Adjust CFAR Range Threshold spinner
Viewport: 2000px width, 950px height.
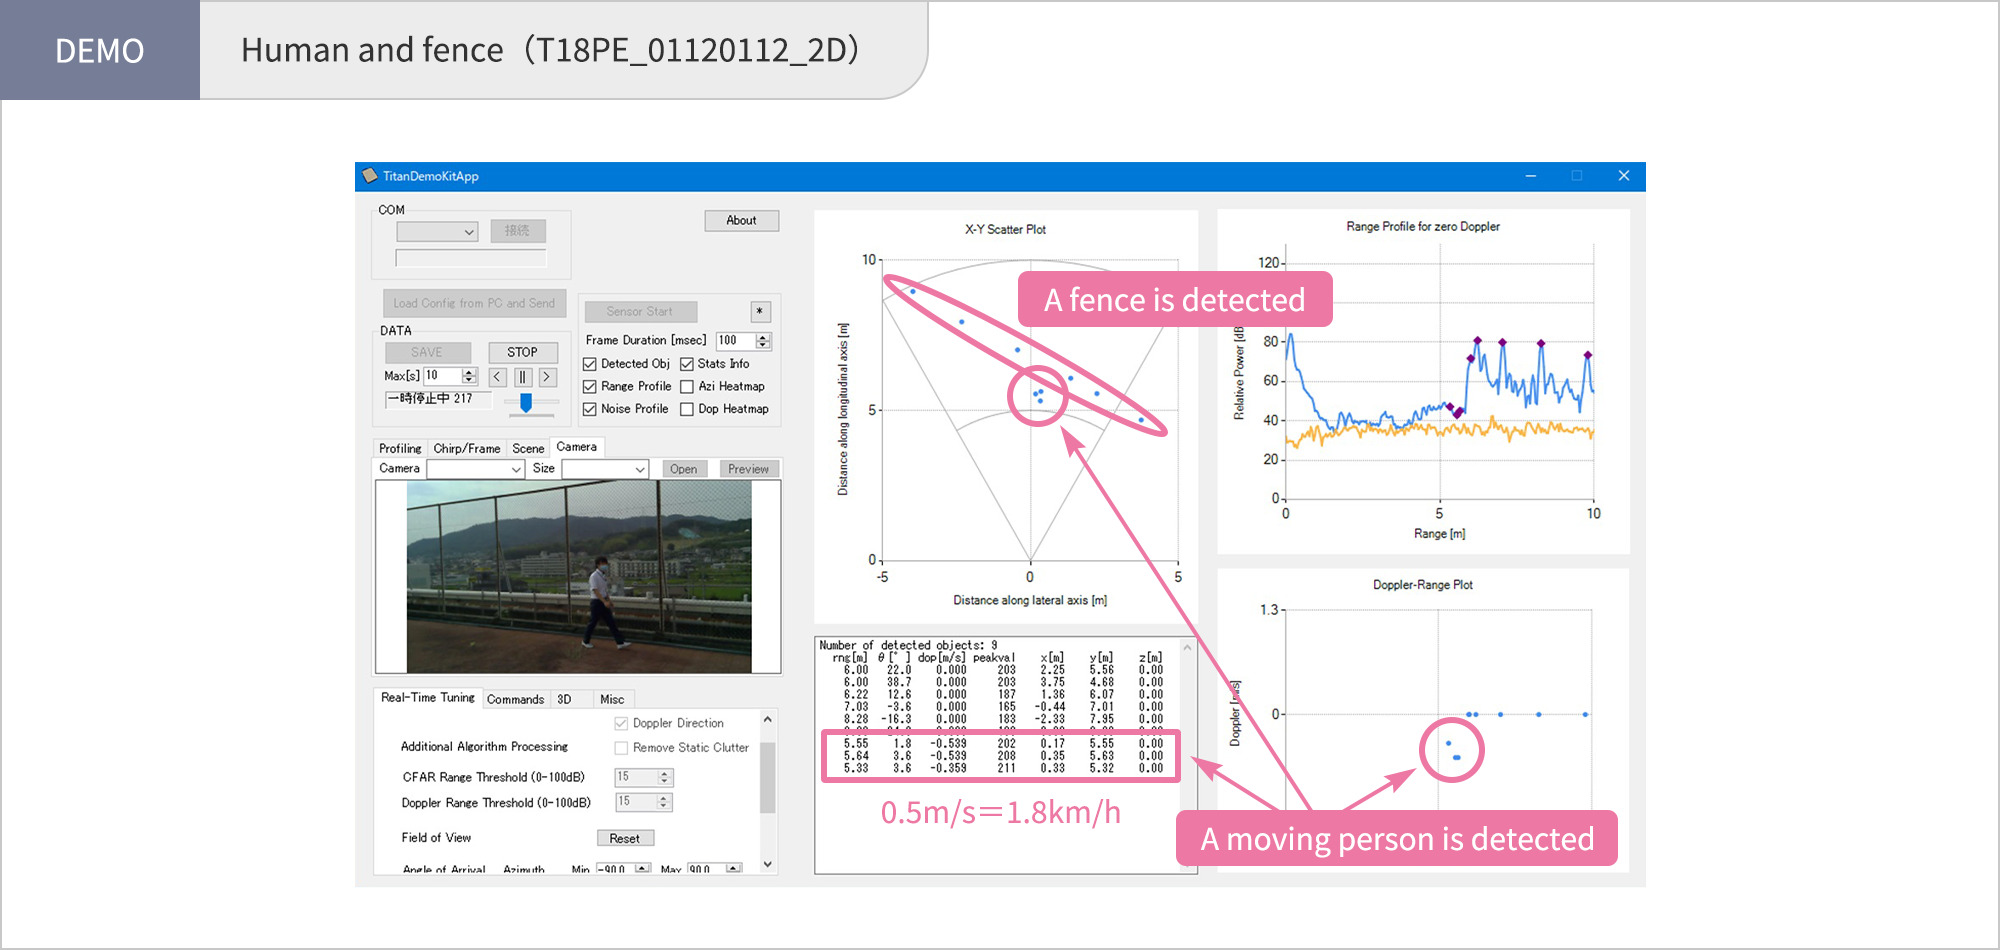click(x=664, y=777)
